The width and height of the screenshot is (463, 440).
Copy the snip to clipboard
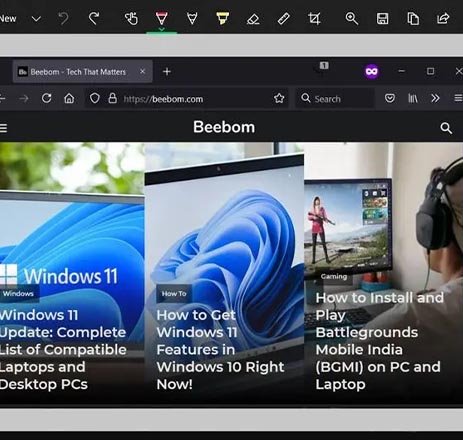coord(413,19)
